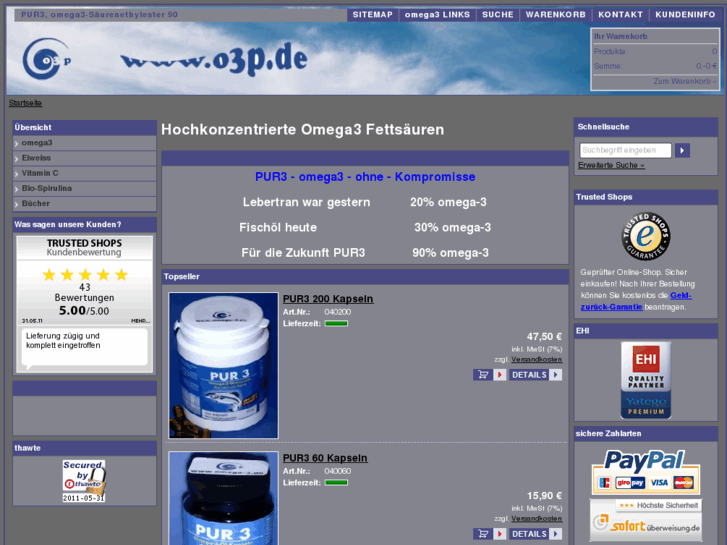Screen dimensions: 727x545
Task: Click the sofortüberweisung.de banner
Action: [645, 520]
